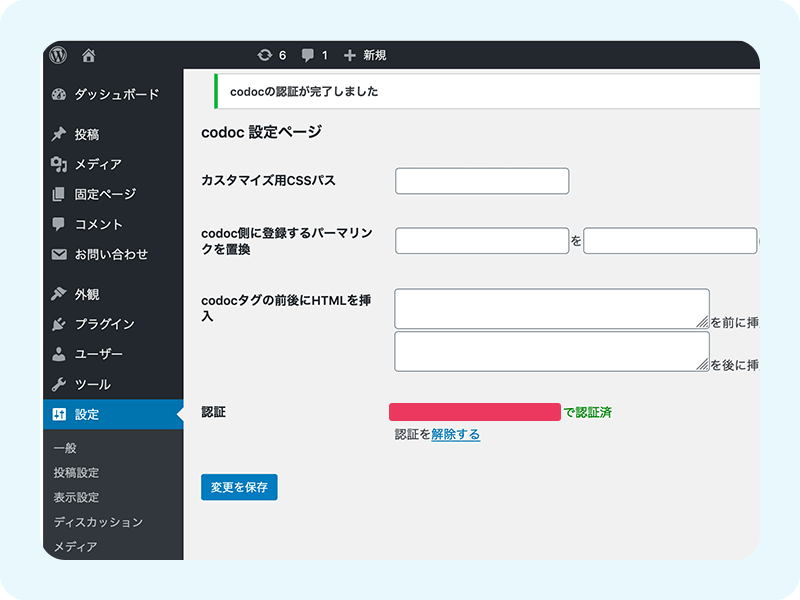Click the 認証 row label
Image resolution: width=800 pixels, height=600 pixels.
coord(213,412)
